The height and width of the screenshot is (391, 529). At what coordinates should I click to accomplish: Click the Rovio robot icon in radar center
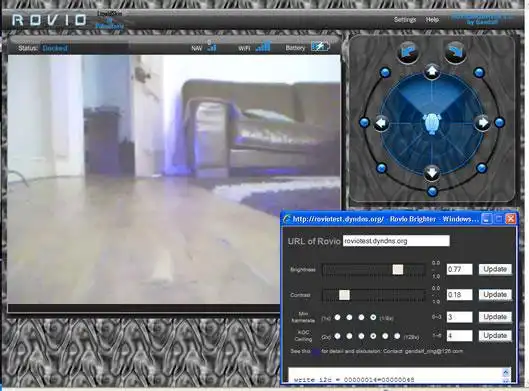point(432,124)
